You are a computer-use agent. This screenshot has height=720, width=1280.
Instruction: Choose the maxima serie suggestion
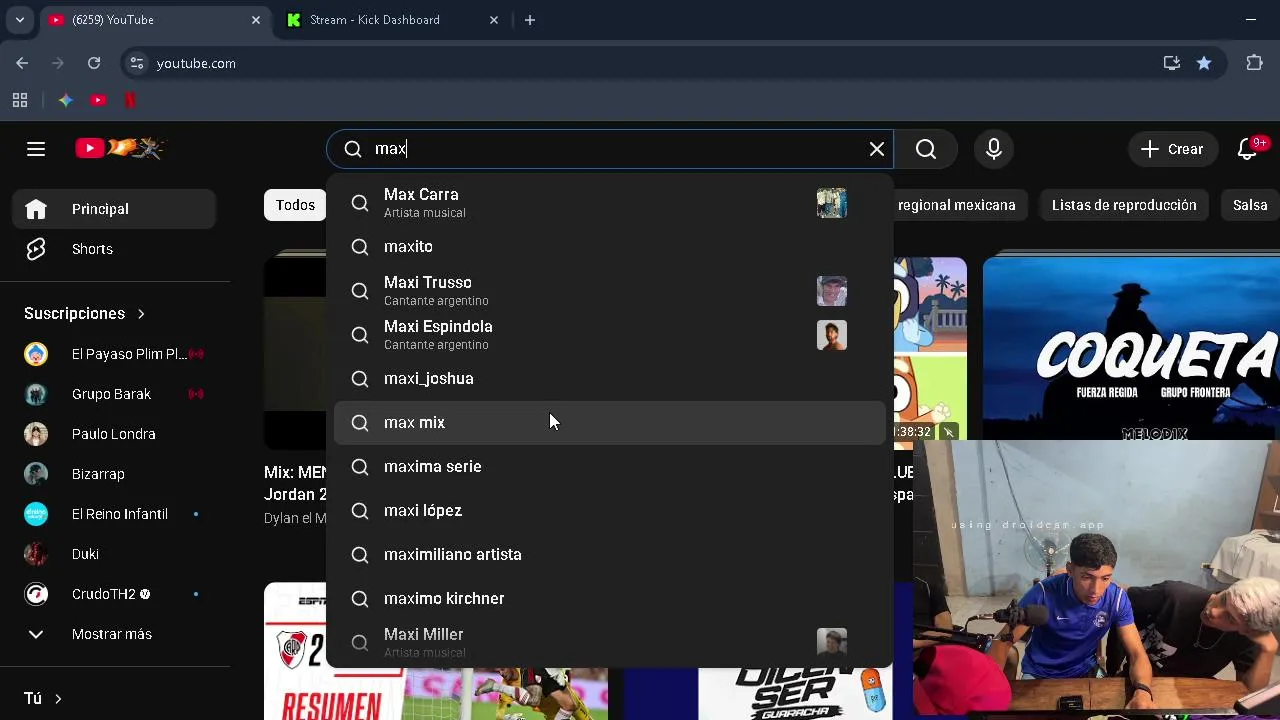click(609, 466)
